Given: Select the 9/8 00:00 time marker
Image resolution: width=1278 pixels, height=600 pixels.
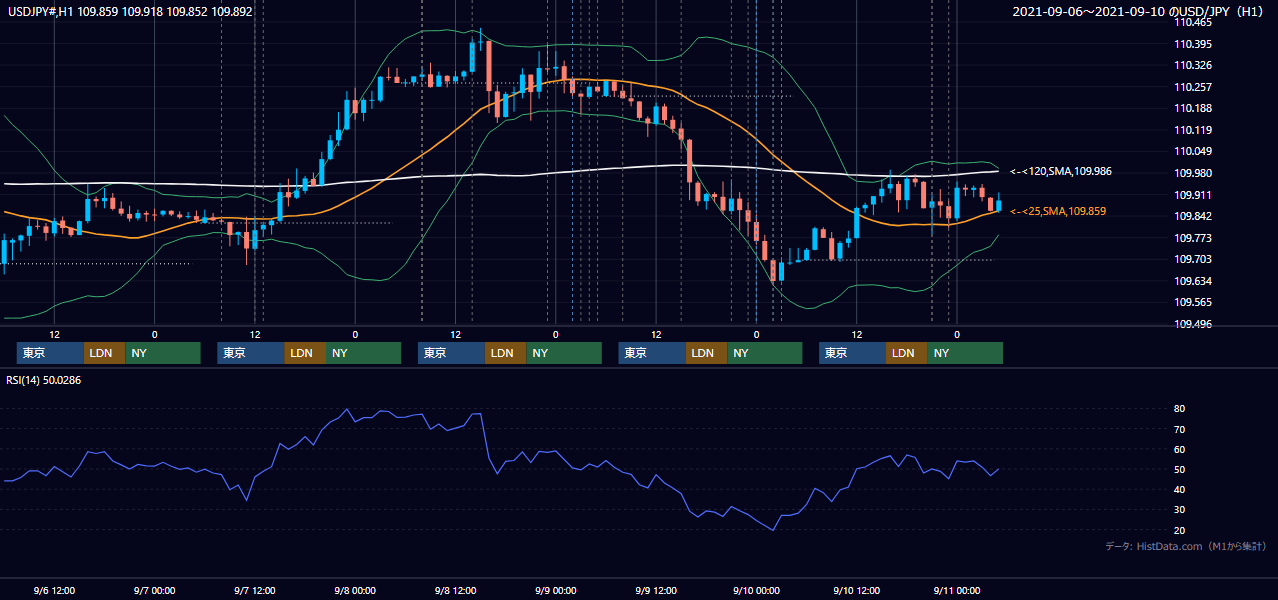Looking at the screenshot, I should click(354, 590).
